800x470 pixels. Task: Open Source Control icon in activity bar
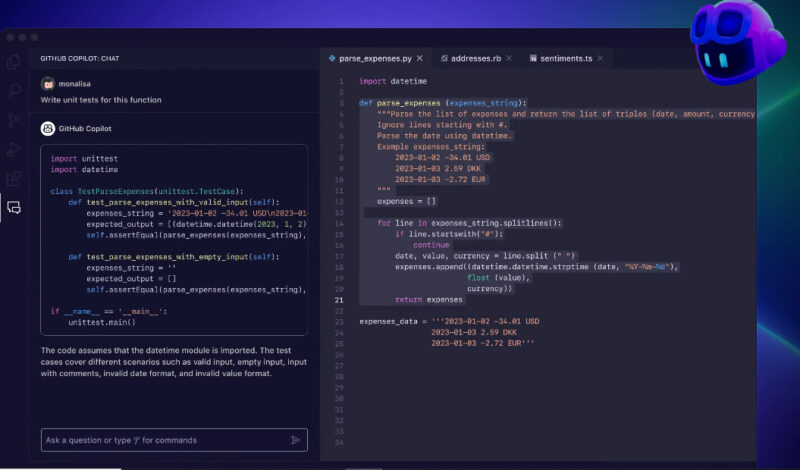point(14,120)
